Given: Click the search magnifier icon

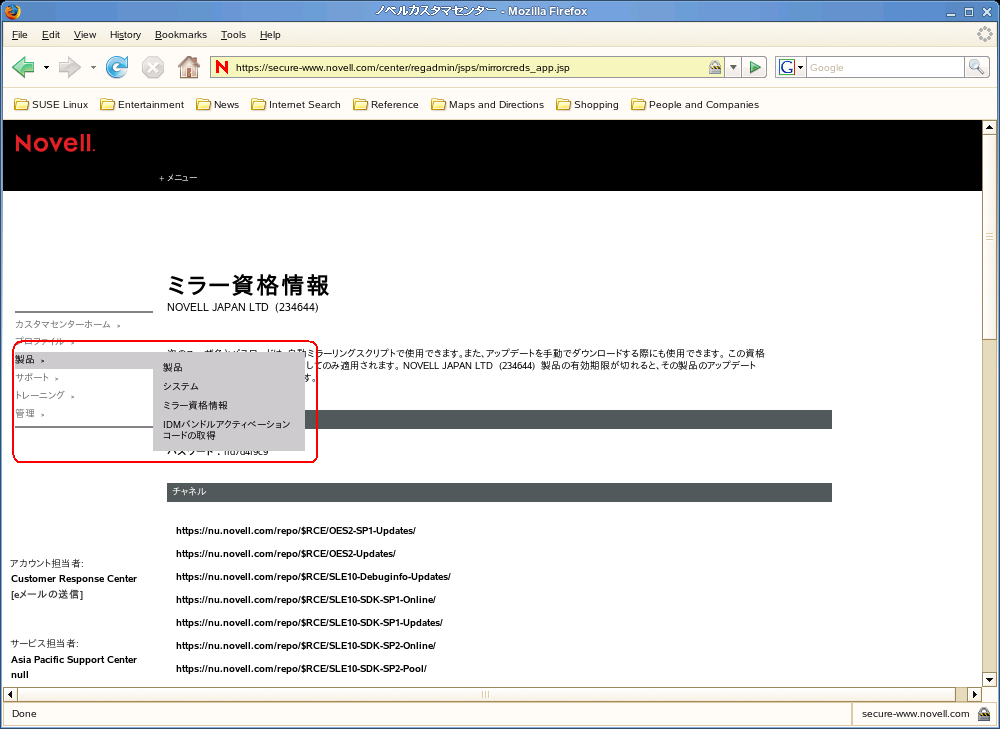Looking at the screenshot, I should click(x=976, y=67).
